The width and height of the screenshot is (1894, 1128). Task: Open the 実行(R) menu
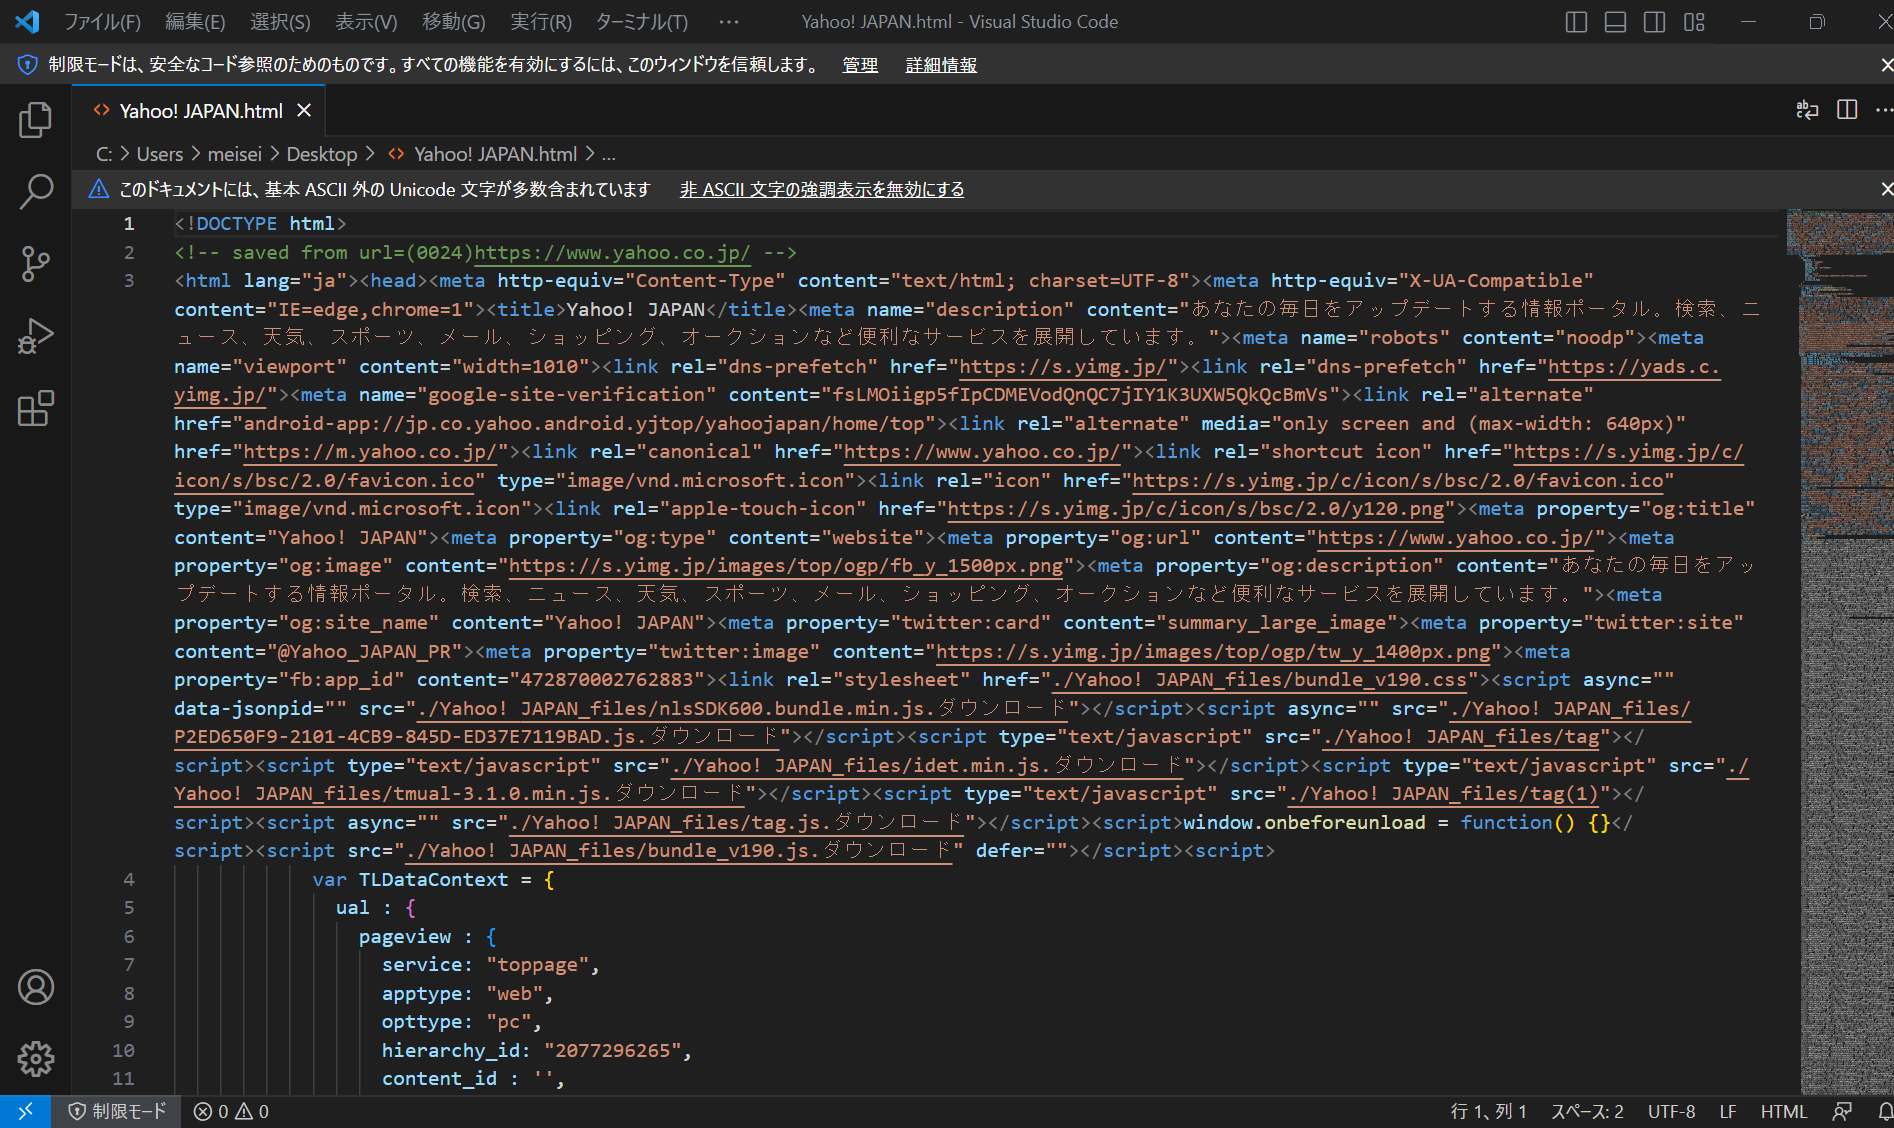(x=541, y=22)
